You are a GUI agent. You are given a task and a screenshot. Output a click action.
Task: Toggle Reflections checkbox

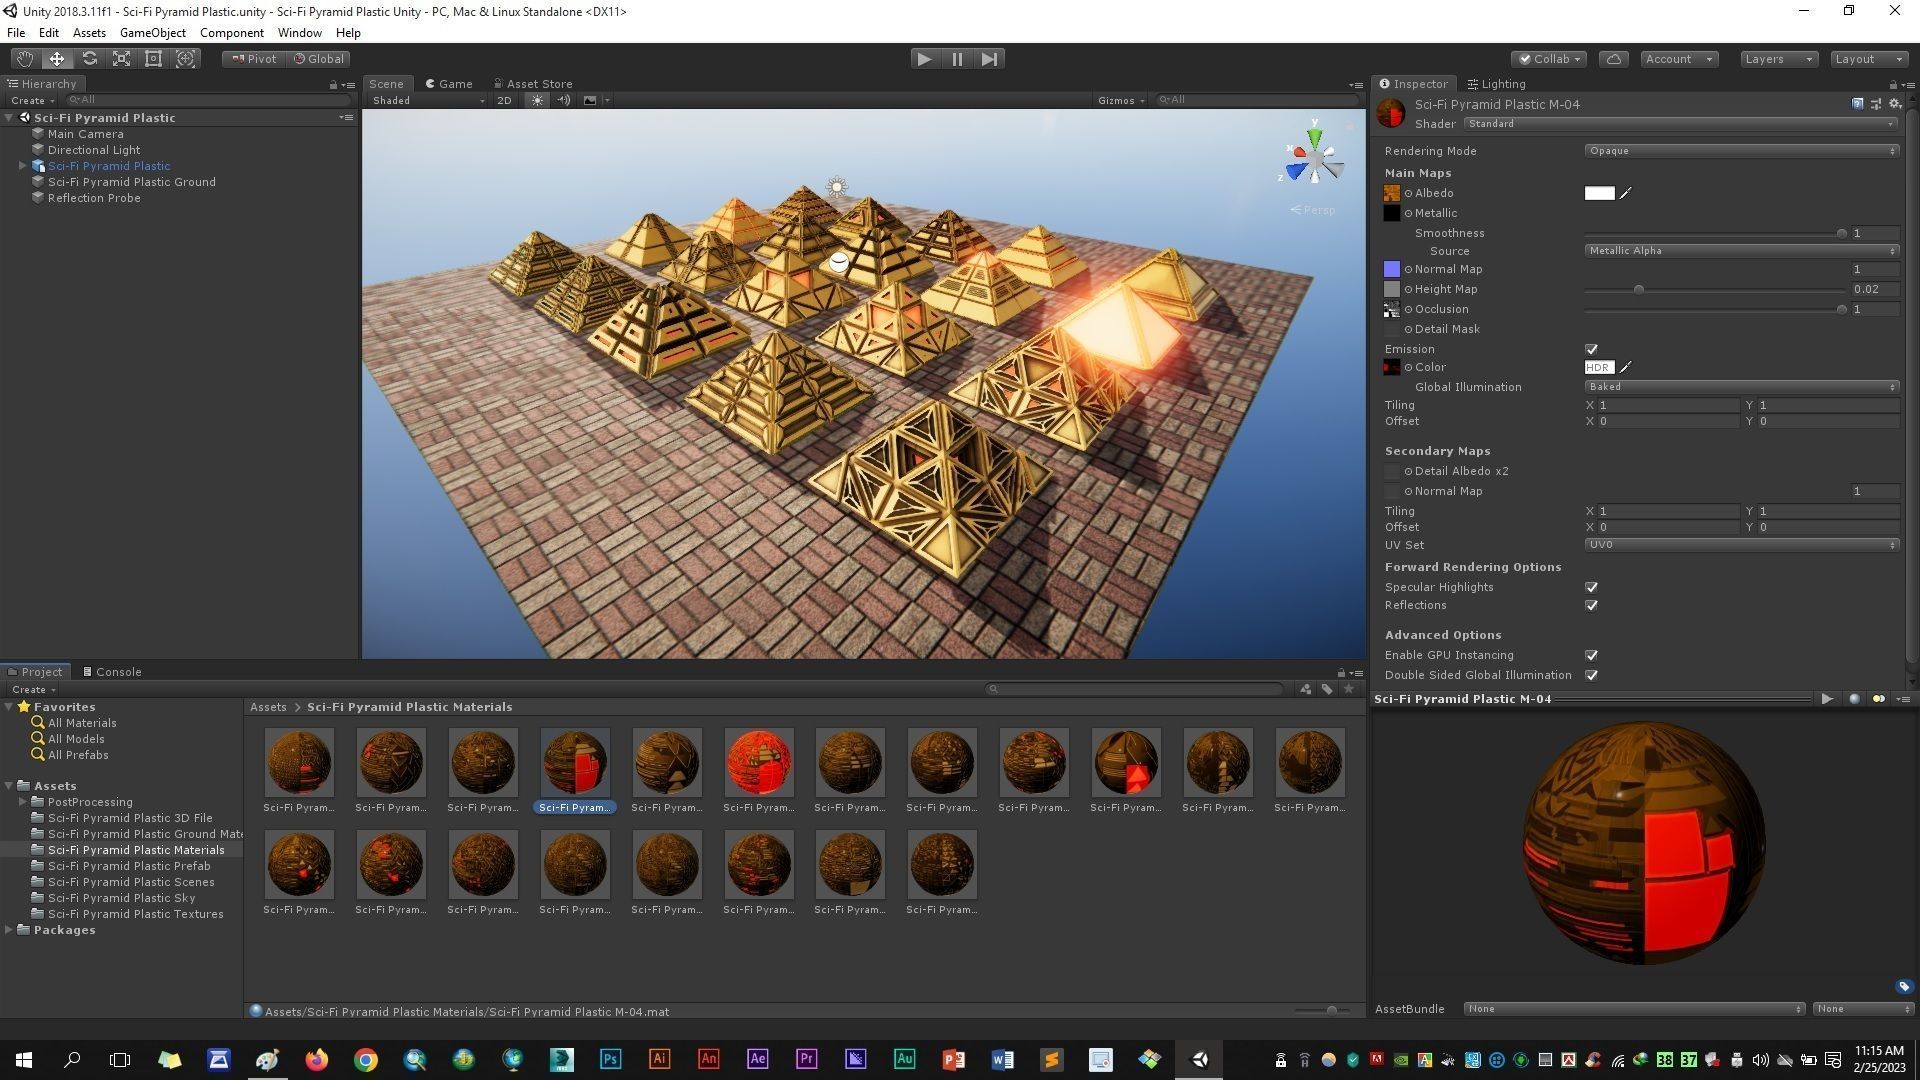(x=1591, y=605)
